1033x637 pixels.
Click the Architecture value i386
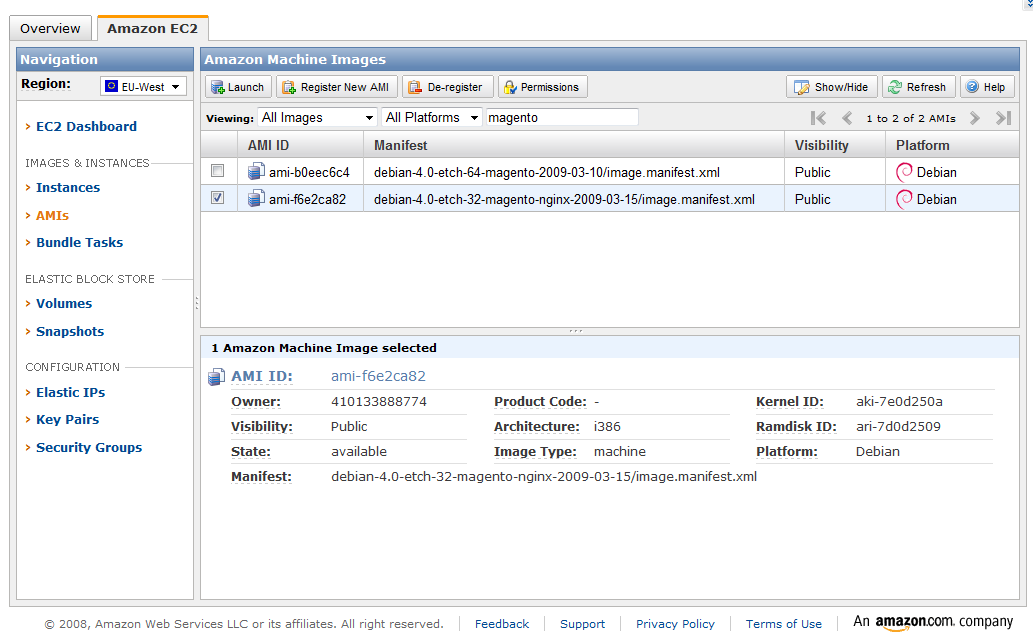click(607, 427)
